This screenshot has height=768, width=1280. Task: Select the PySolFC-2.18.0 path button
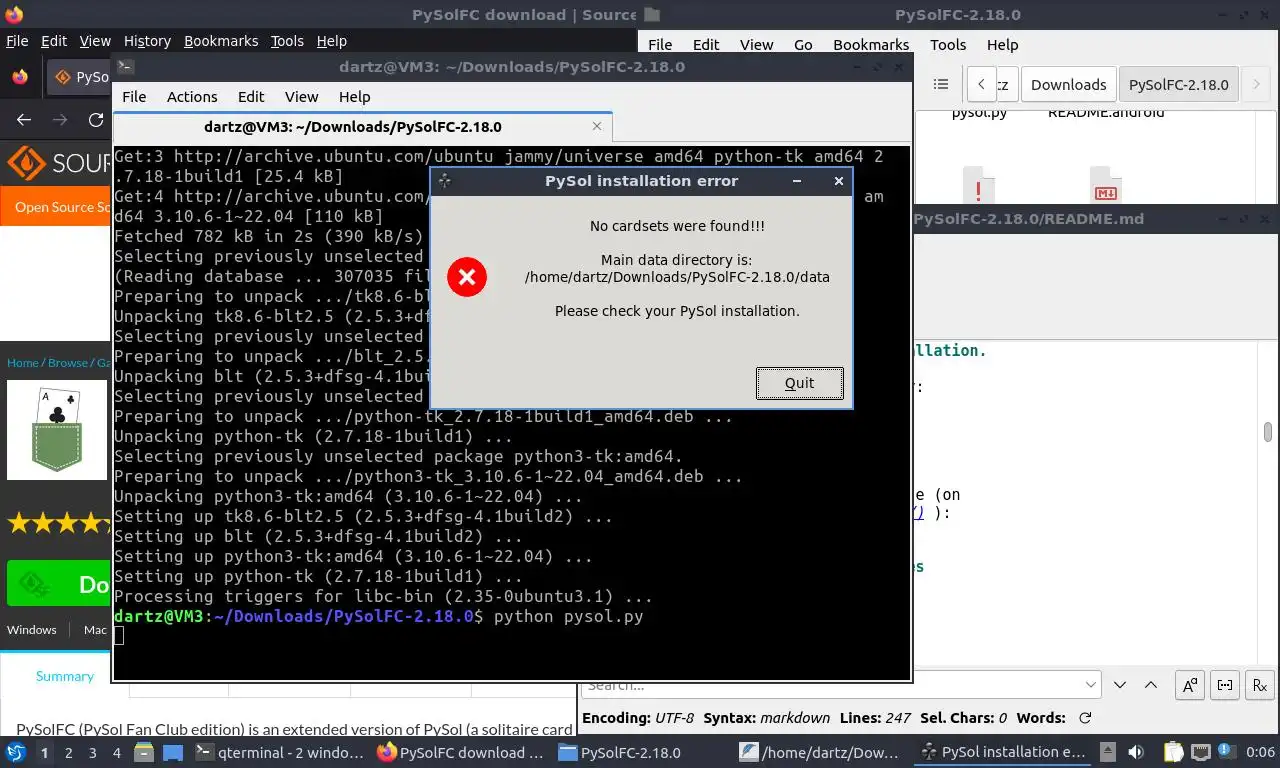pos(1178,85)
